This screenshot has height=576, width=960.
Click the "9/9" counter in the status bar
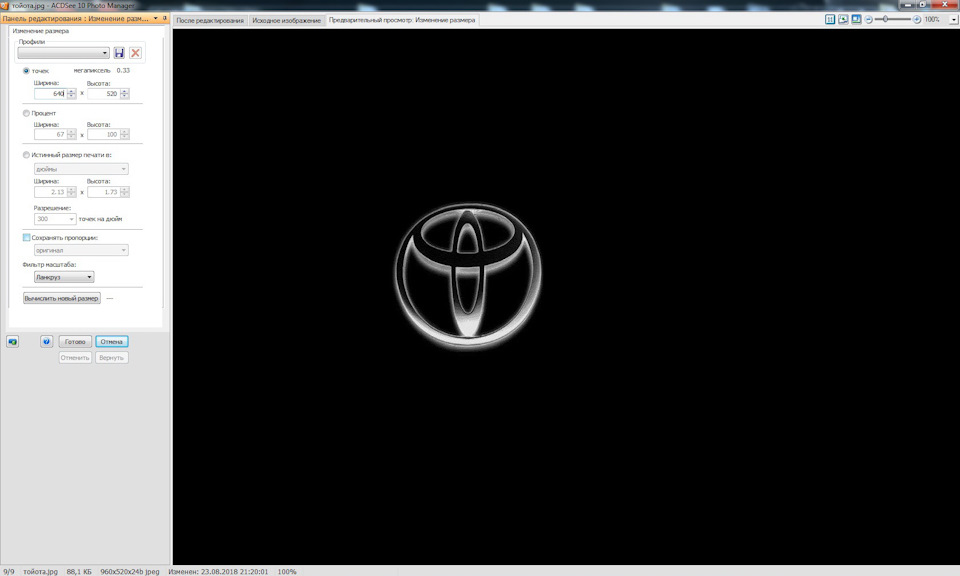tap(9, 572)
